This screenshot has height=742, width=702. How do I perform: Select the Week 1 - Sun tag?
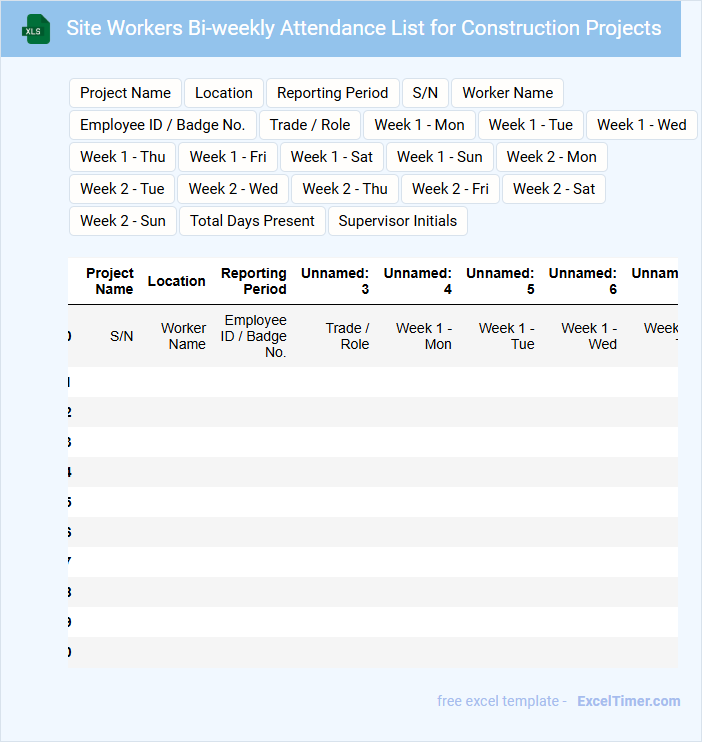[440, 157]
